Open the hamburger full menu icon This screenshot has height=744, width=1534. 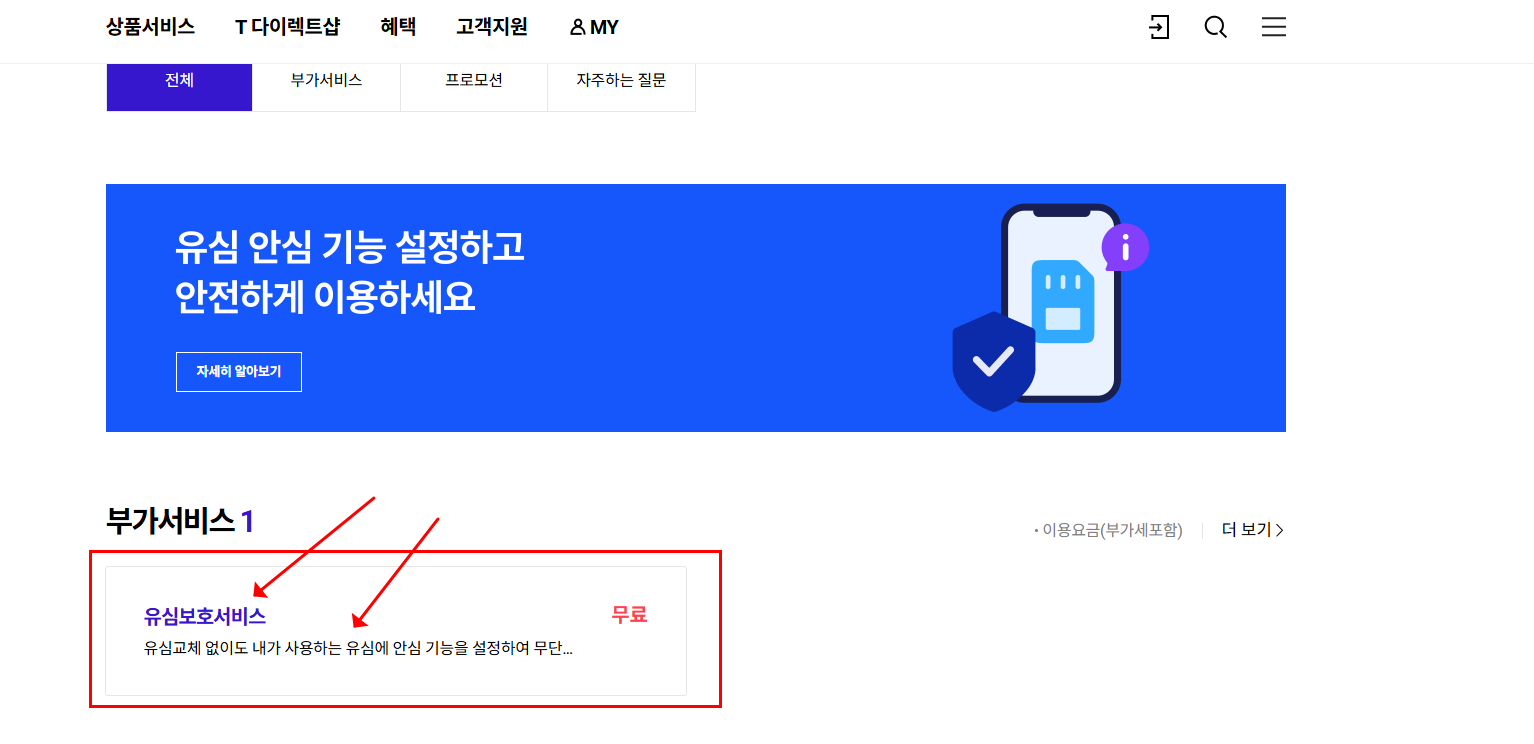pyautogui.click(x=1274, y=27)
